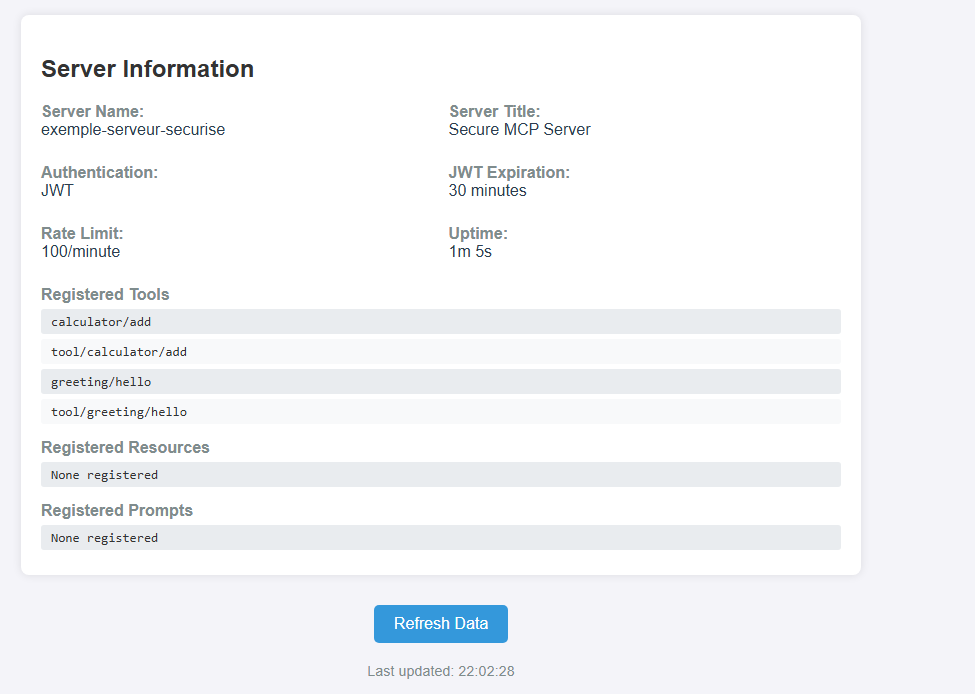Click the 30 minutes JWT expiration value
975x694 pixels.
[x=488, y=190]
